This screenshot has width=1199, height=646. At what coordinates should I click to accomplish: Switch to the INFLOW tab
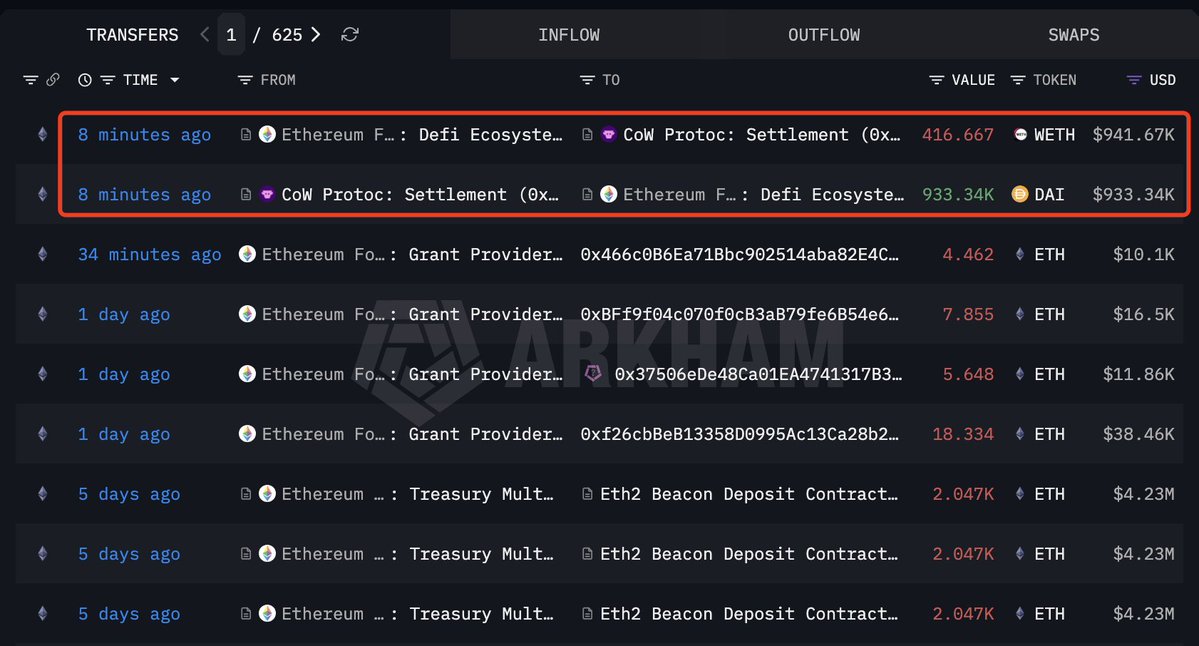tap(569, 35)
